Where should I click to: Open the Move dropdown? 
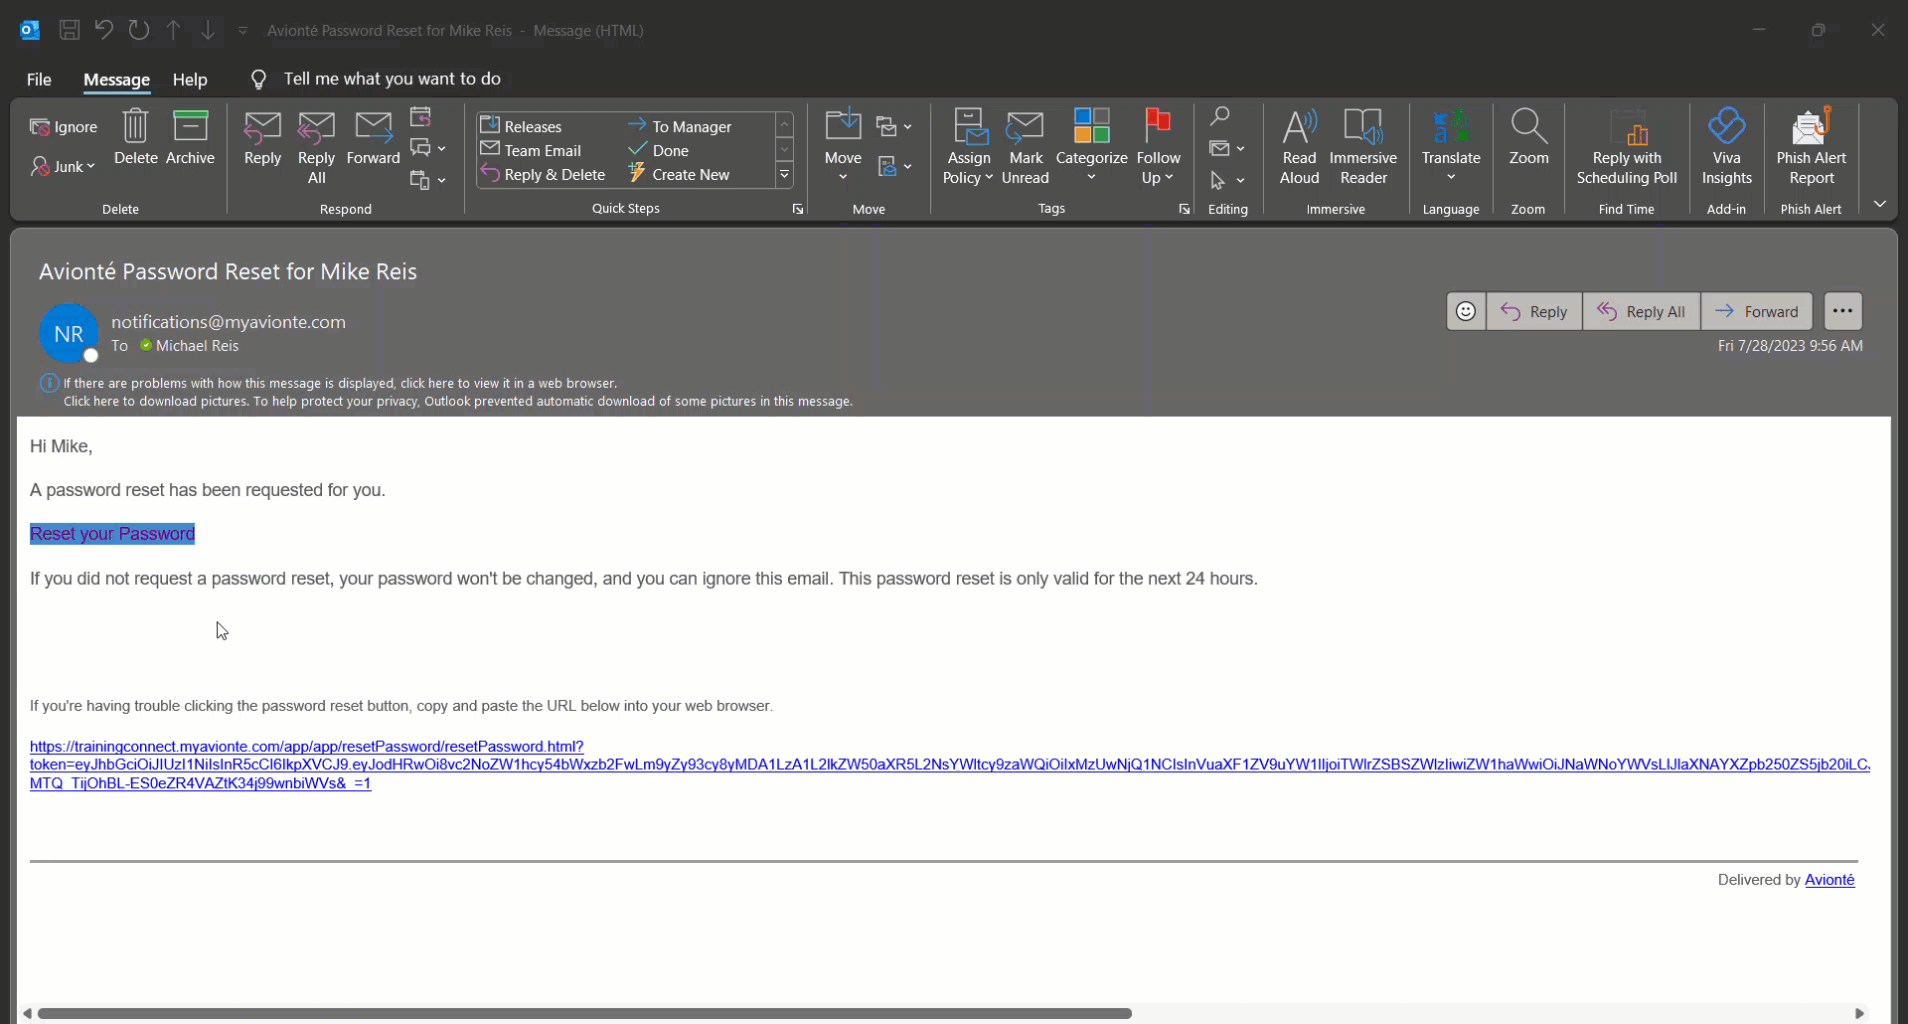point(843,147)
